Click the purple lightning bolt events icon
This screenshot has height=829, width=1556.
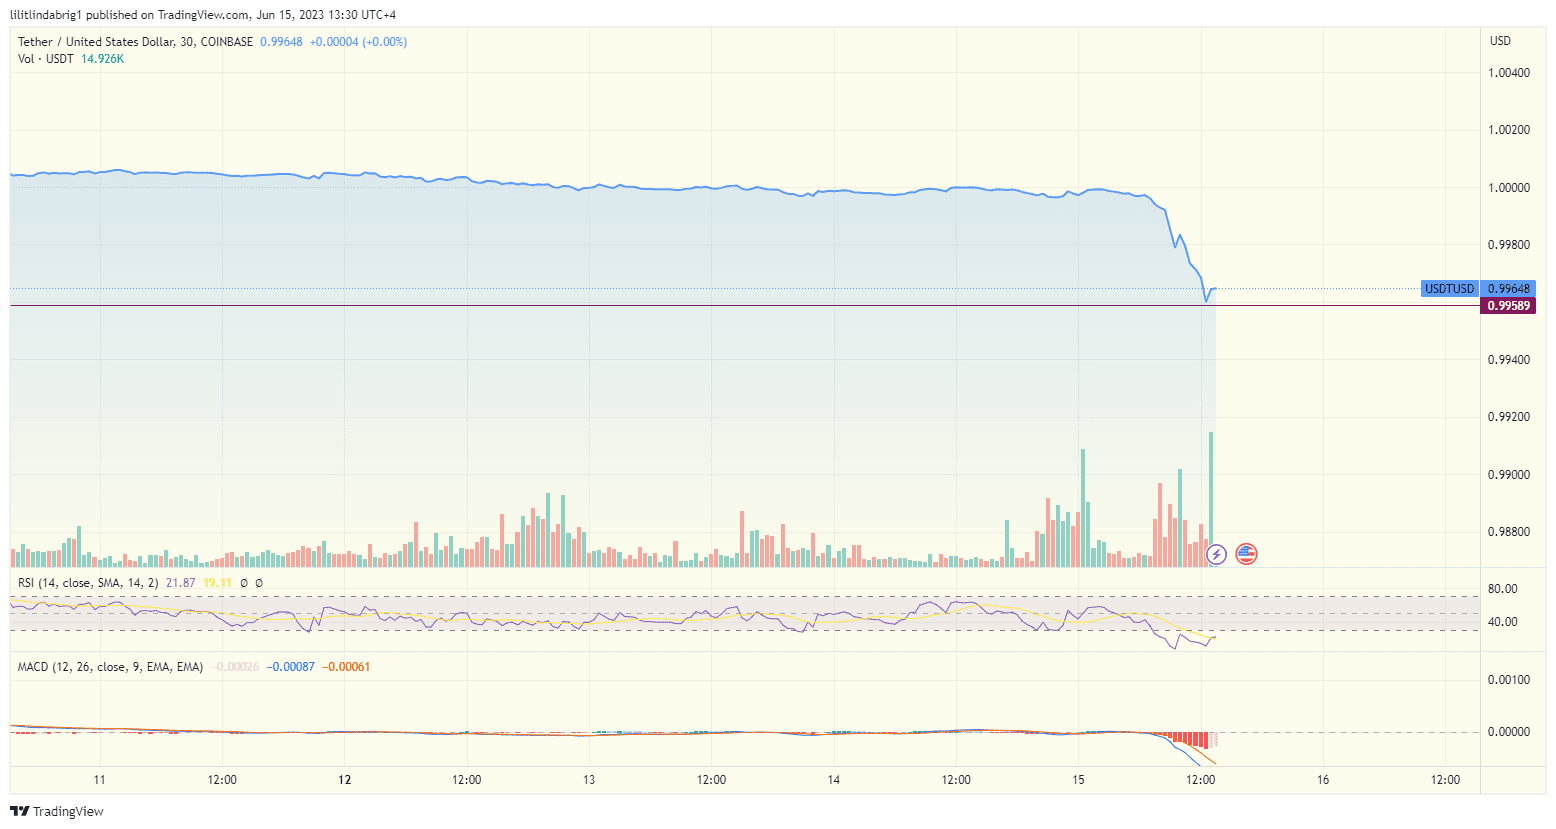1216,553
